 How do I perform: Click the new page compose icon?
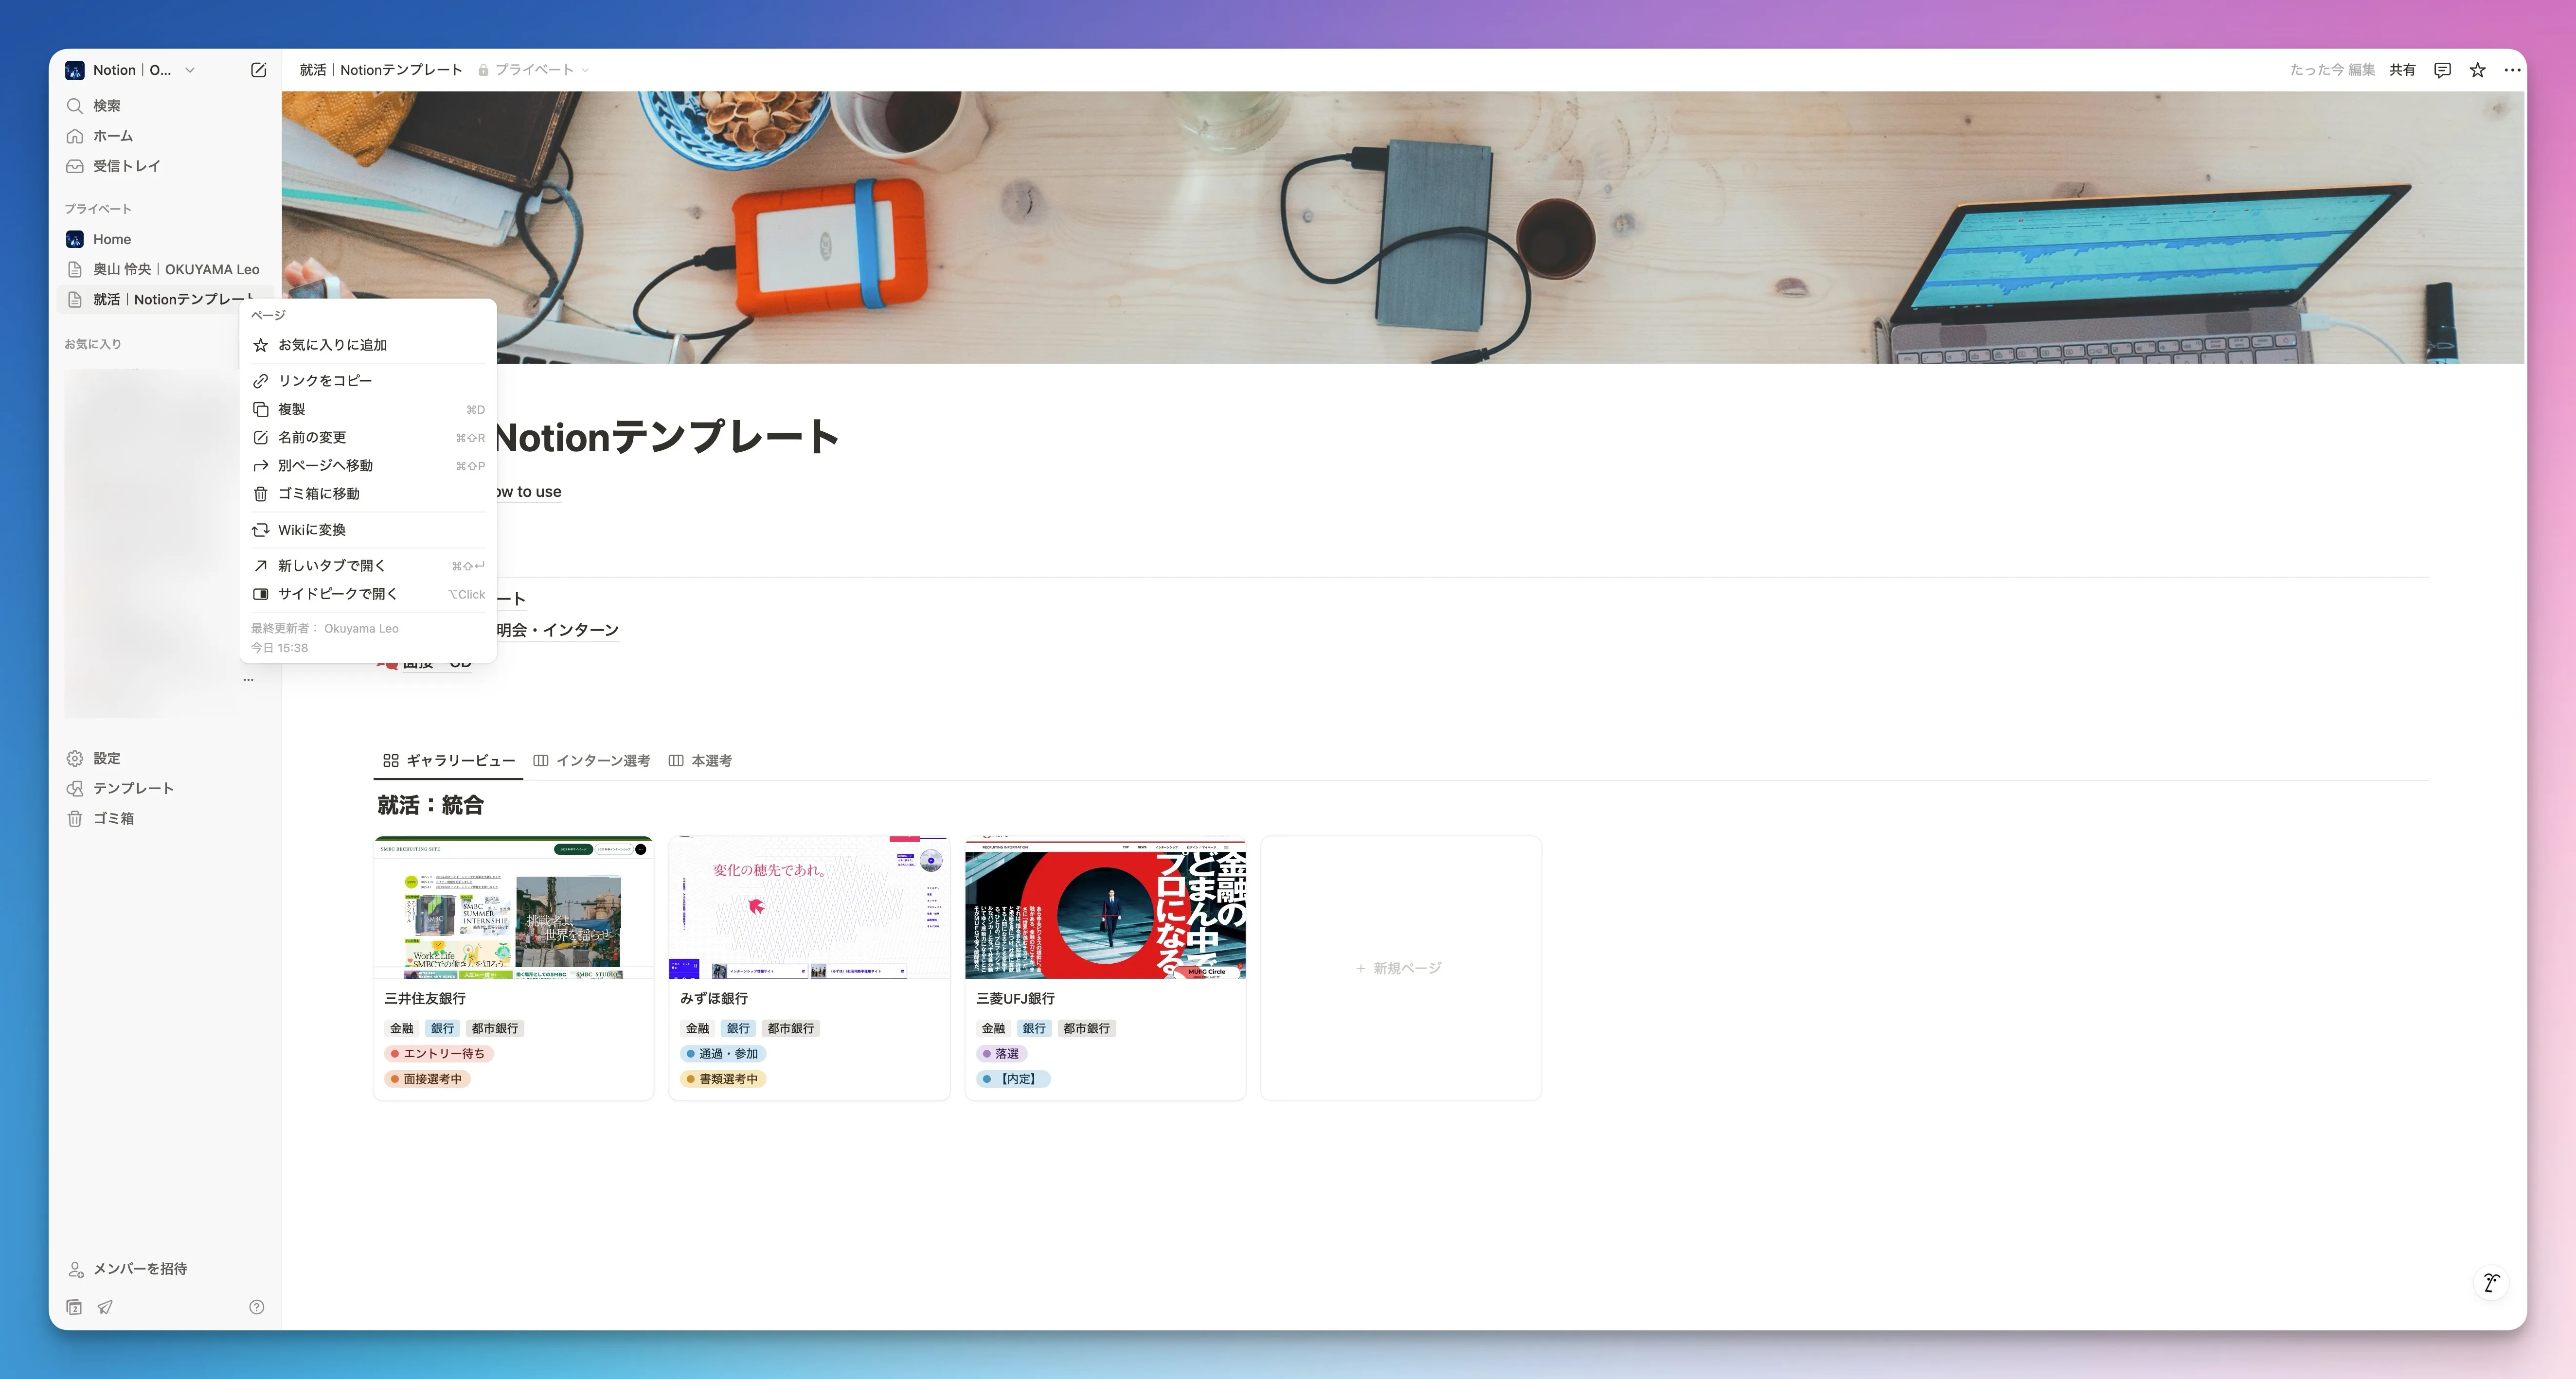(258, 69)
